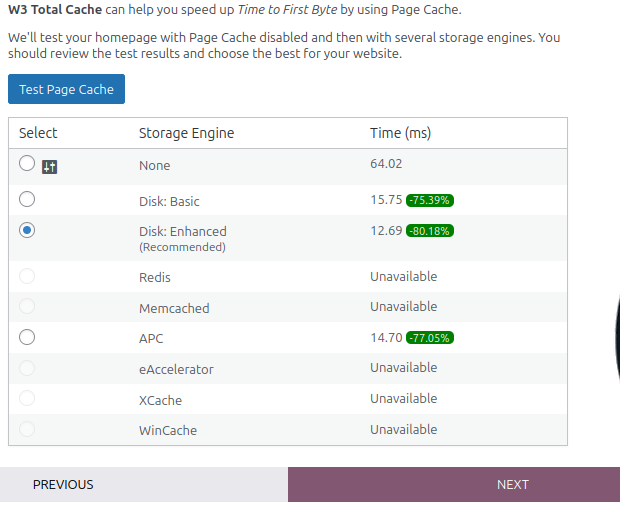Click the Time (ms) column header

pyautogui.click(x=401, y=133)
